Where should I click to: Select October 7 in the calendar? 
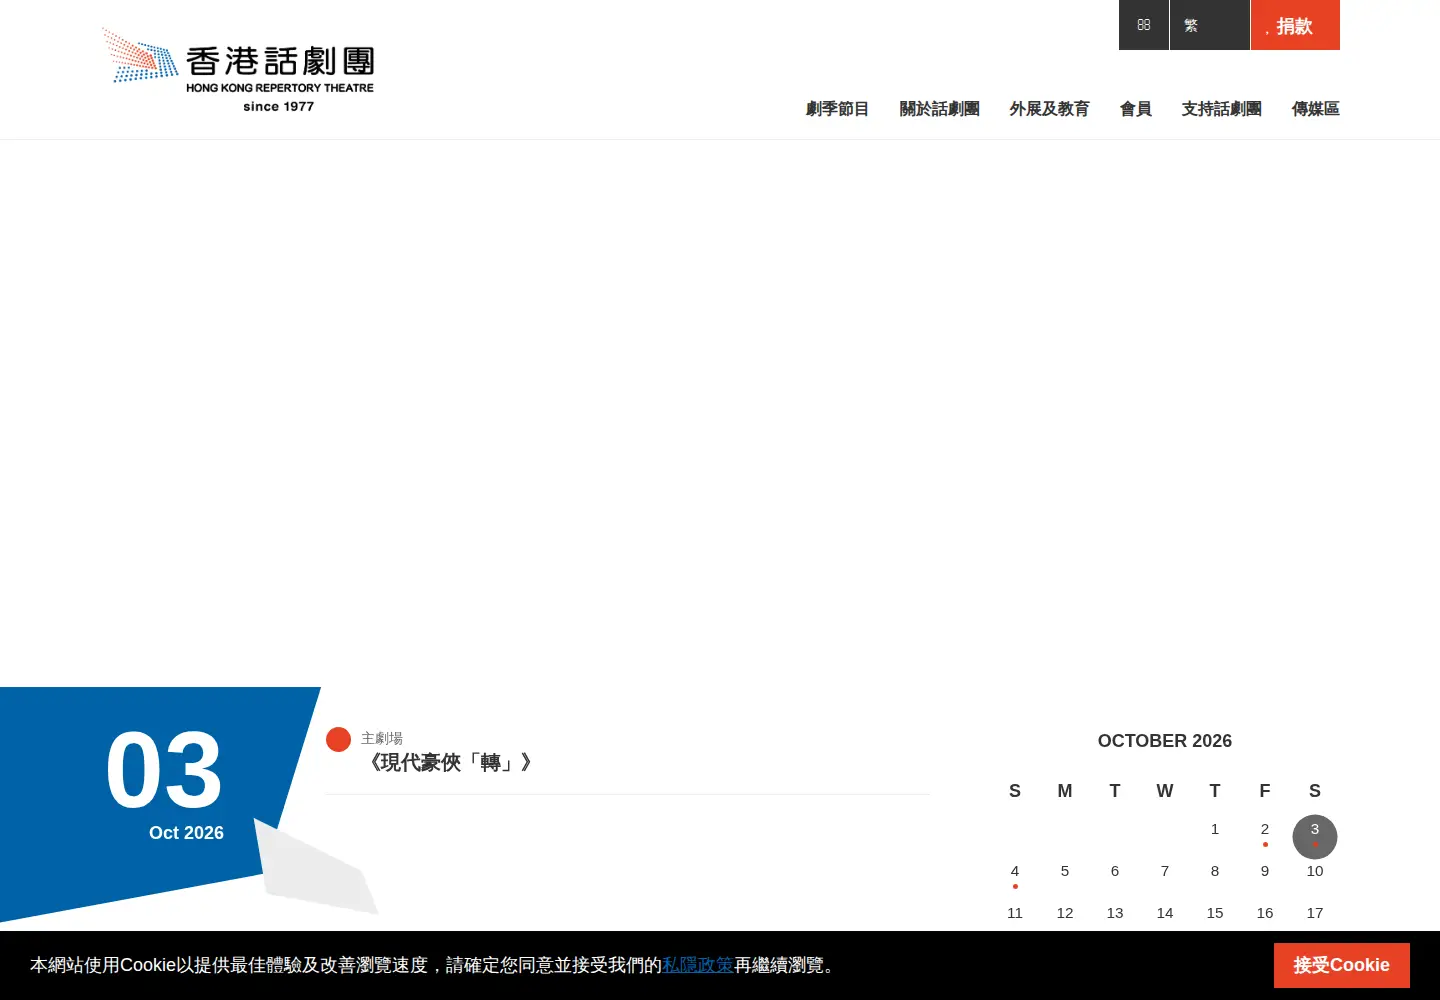tap(1165, 871)
